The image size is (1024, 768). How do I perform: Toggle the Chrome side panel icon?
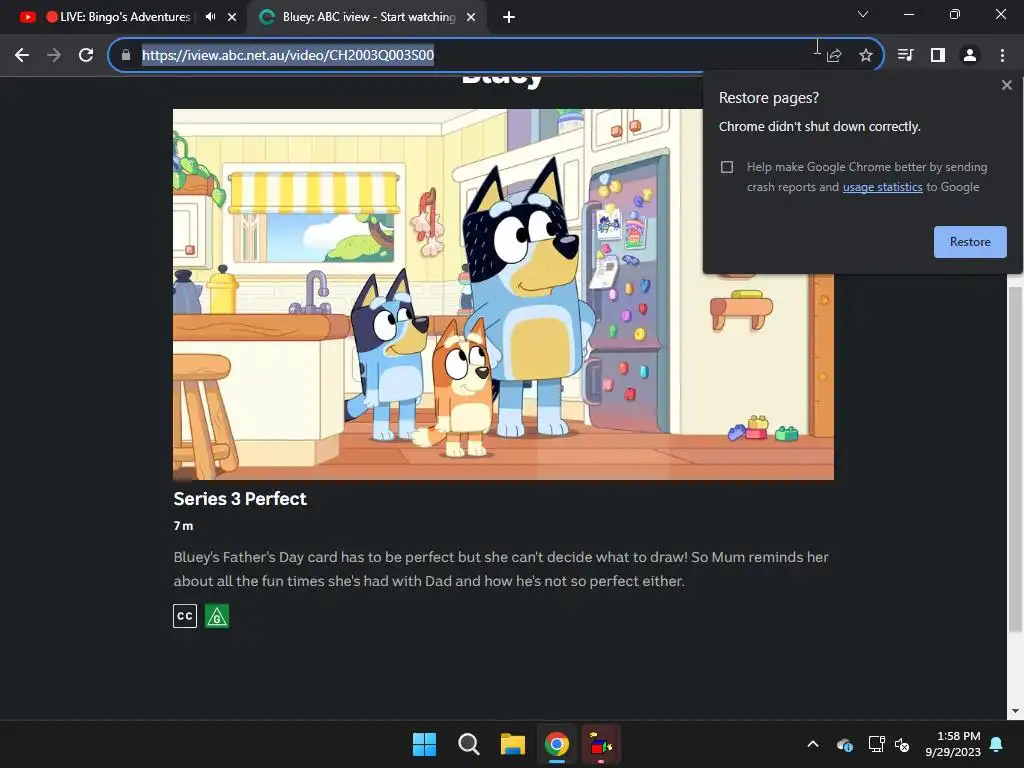point(938,56)
